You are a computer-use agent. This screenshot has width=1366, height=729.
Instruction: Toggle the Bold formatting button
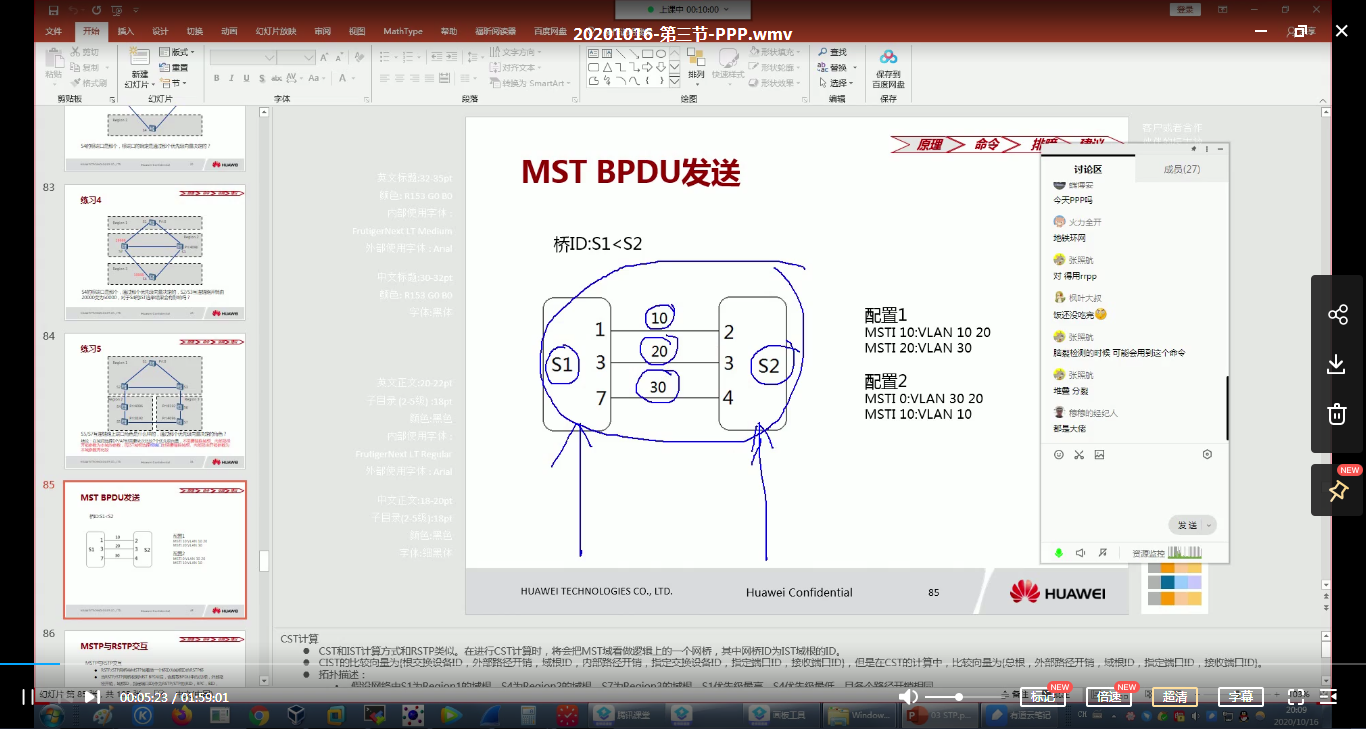click(216, 78)
